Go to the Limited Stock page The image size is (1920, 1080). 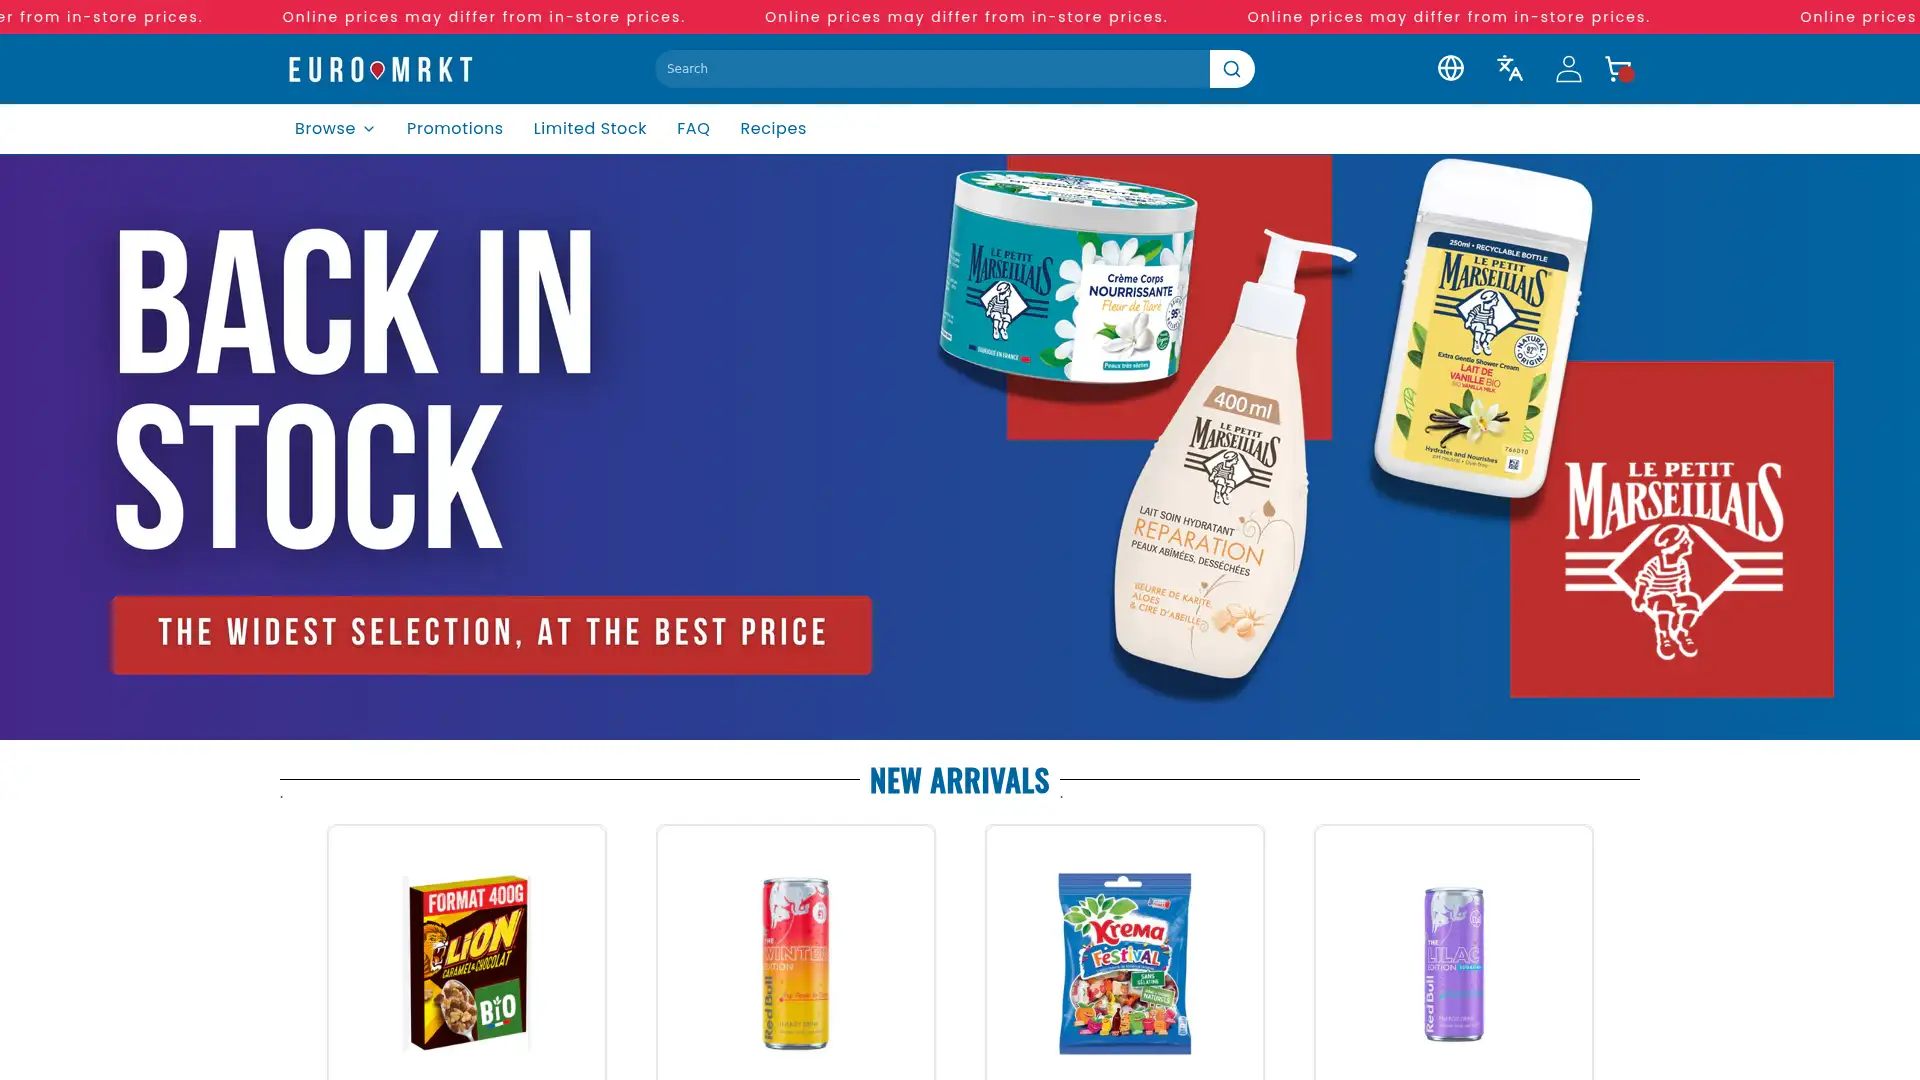click(589, 129)
